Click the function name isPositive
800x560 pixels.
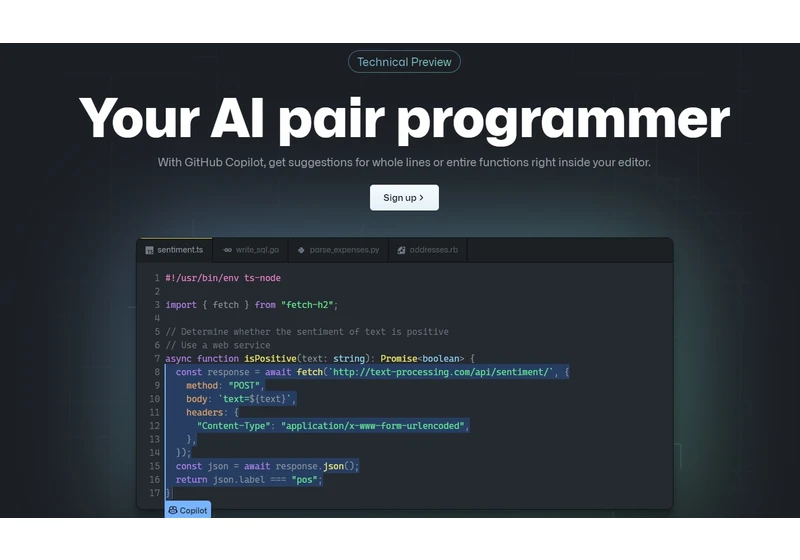pos(270,359)
